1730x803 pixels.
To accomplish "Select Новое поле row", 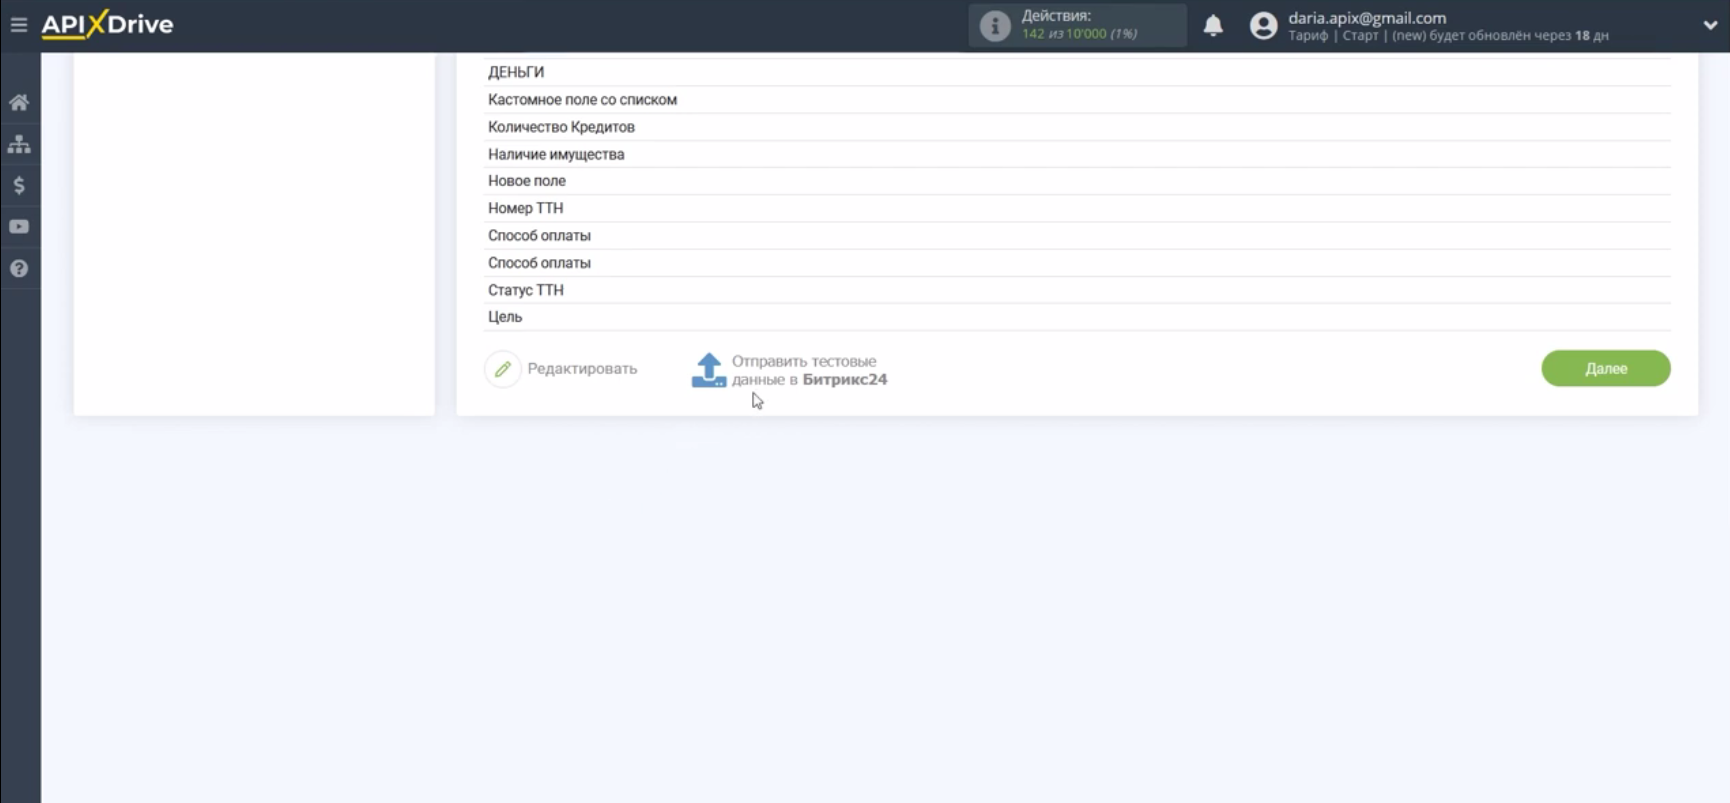I will 1077,181.
